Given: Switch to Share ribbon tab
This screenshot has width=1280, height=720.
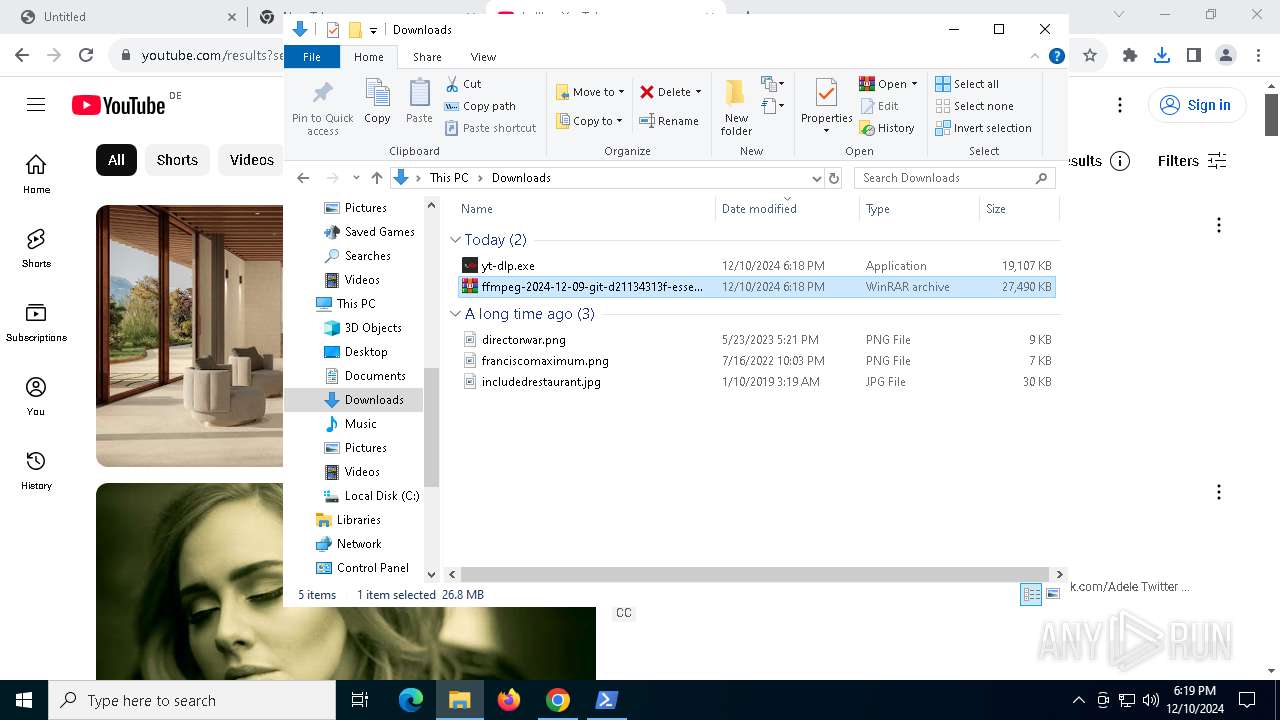Looking at the screenshot, I should click(427, 57).
